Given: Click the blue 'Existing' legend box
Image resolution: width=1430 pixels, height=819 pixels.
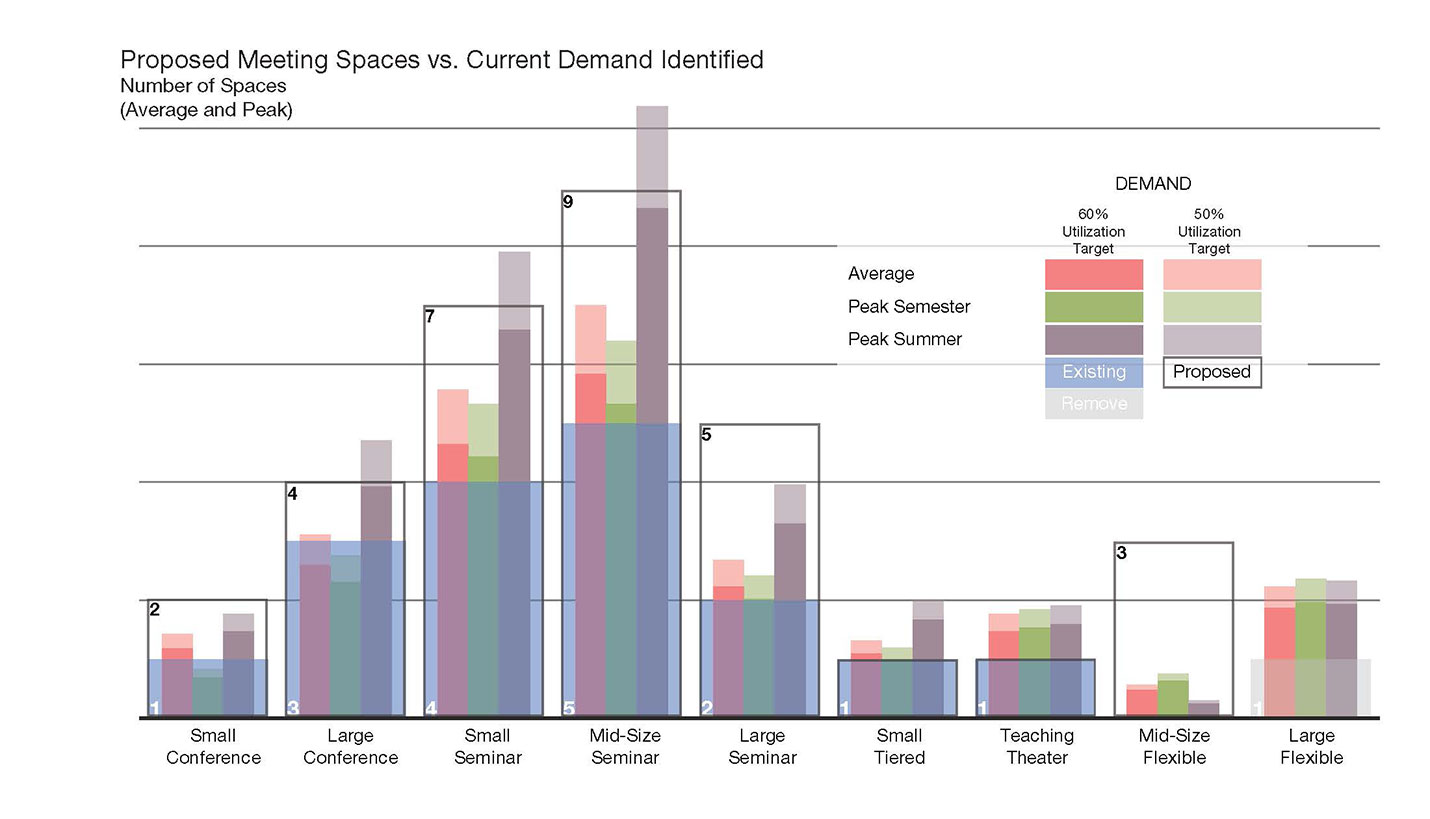Looking at the screenshot, I should [1094, 372].
